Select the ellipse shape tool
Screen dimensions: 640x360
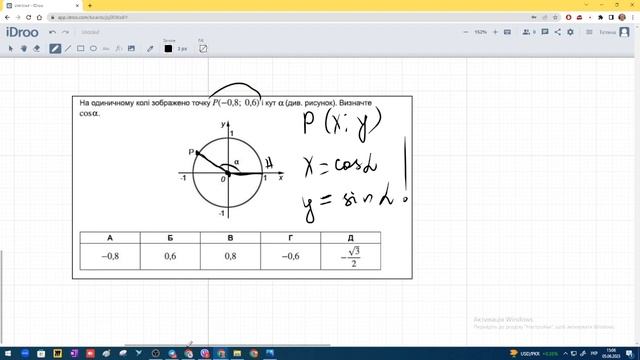(93, 49)
